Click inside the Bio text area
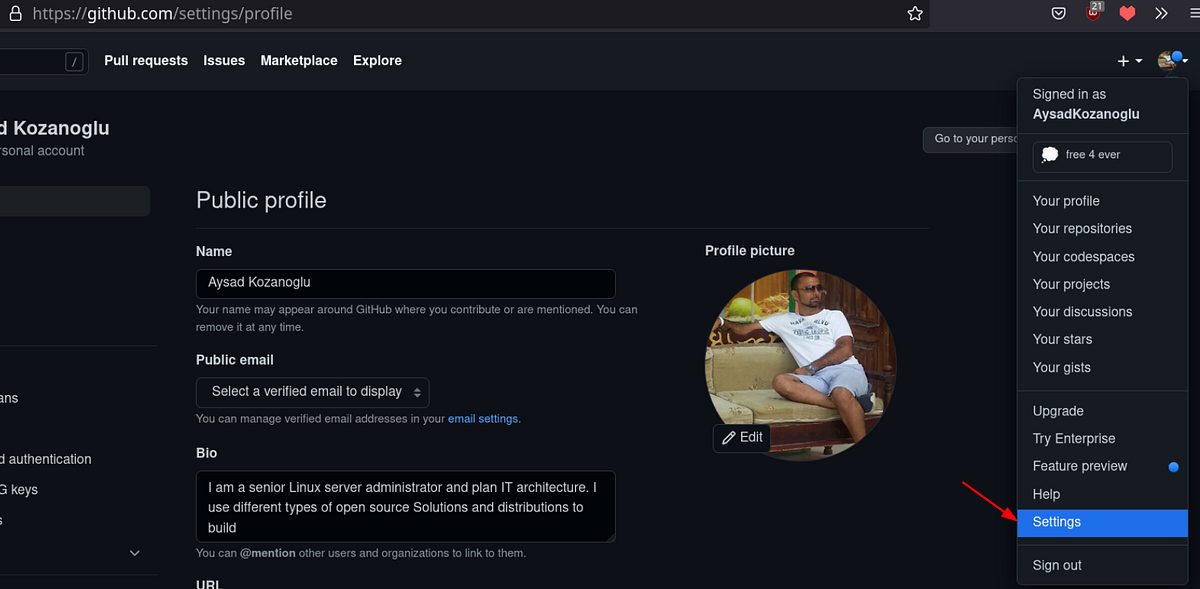Viewport: 1200px width, 589px height. pyautogui.click(x=405, y=506)
